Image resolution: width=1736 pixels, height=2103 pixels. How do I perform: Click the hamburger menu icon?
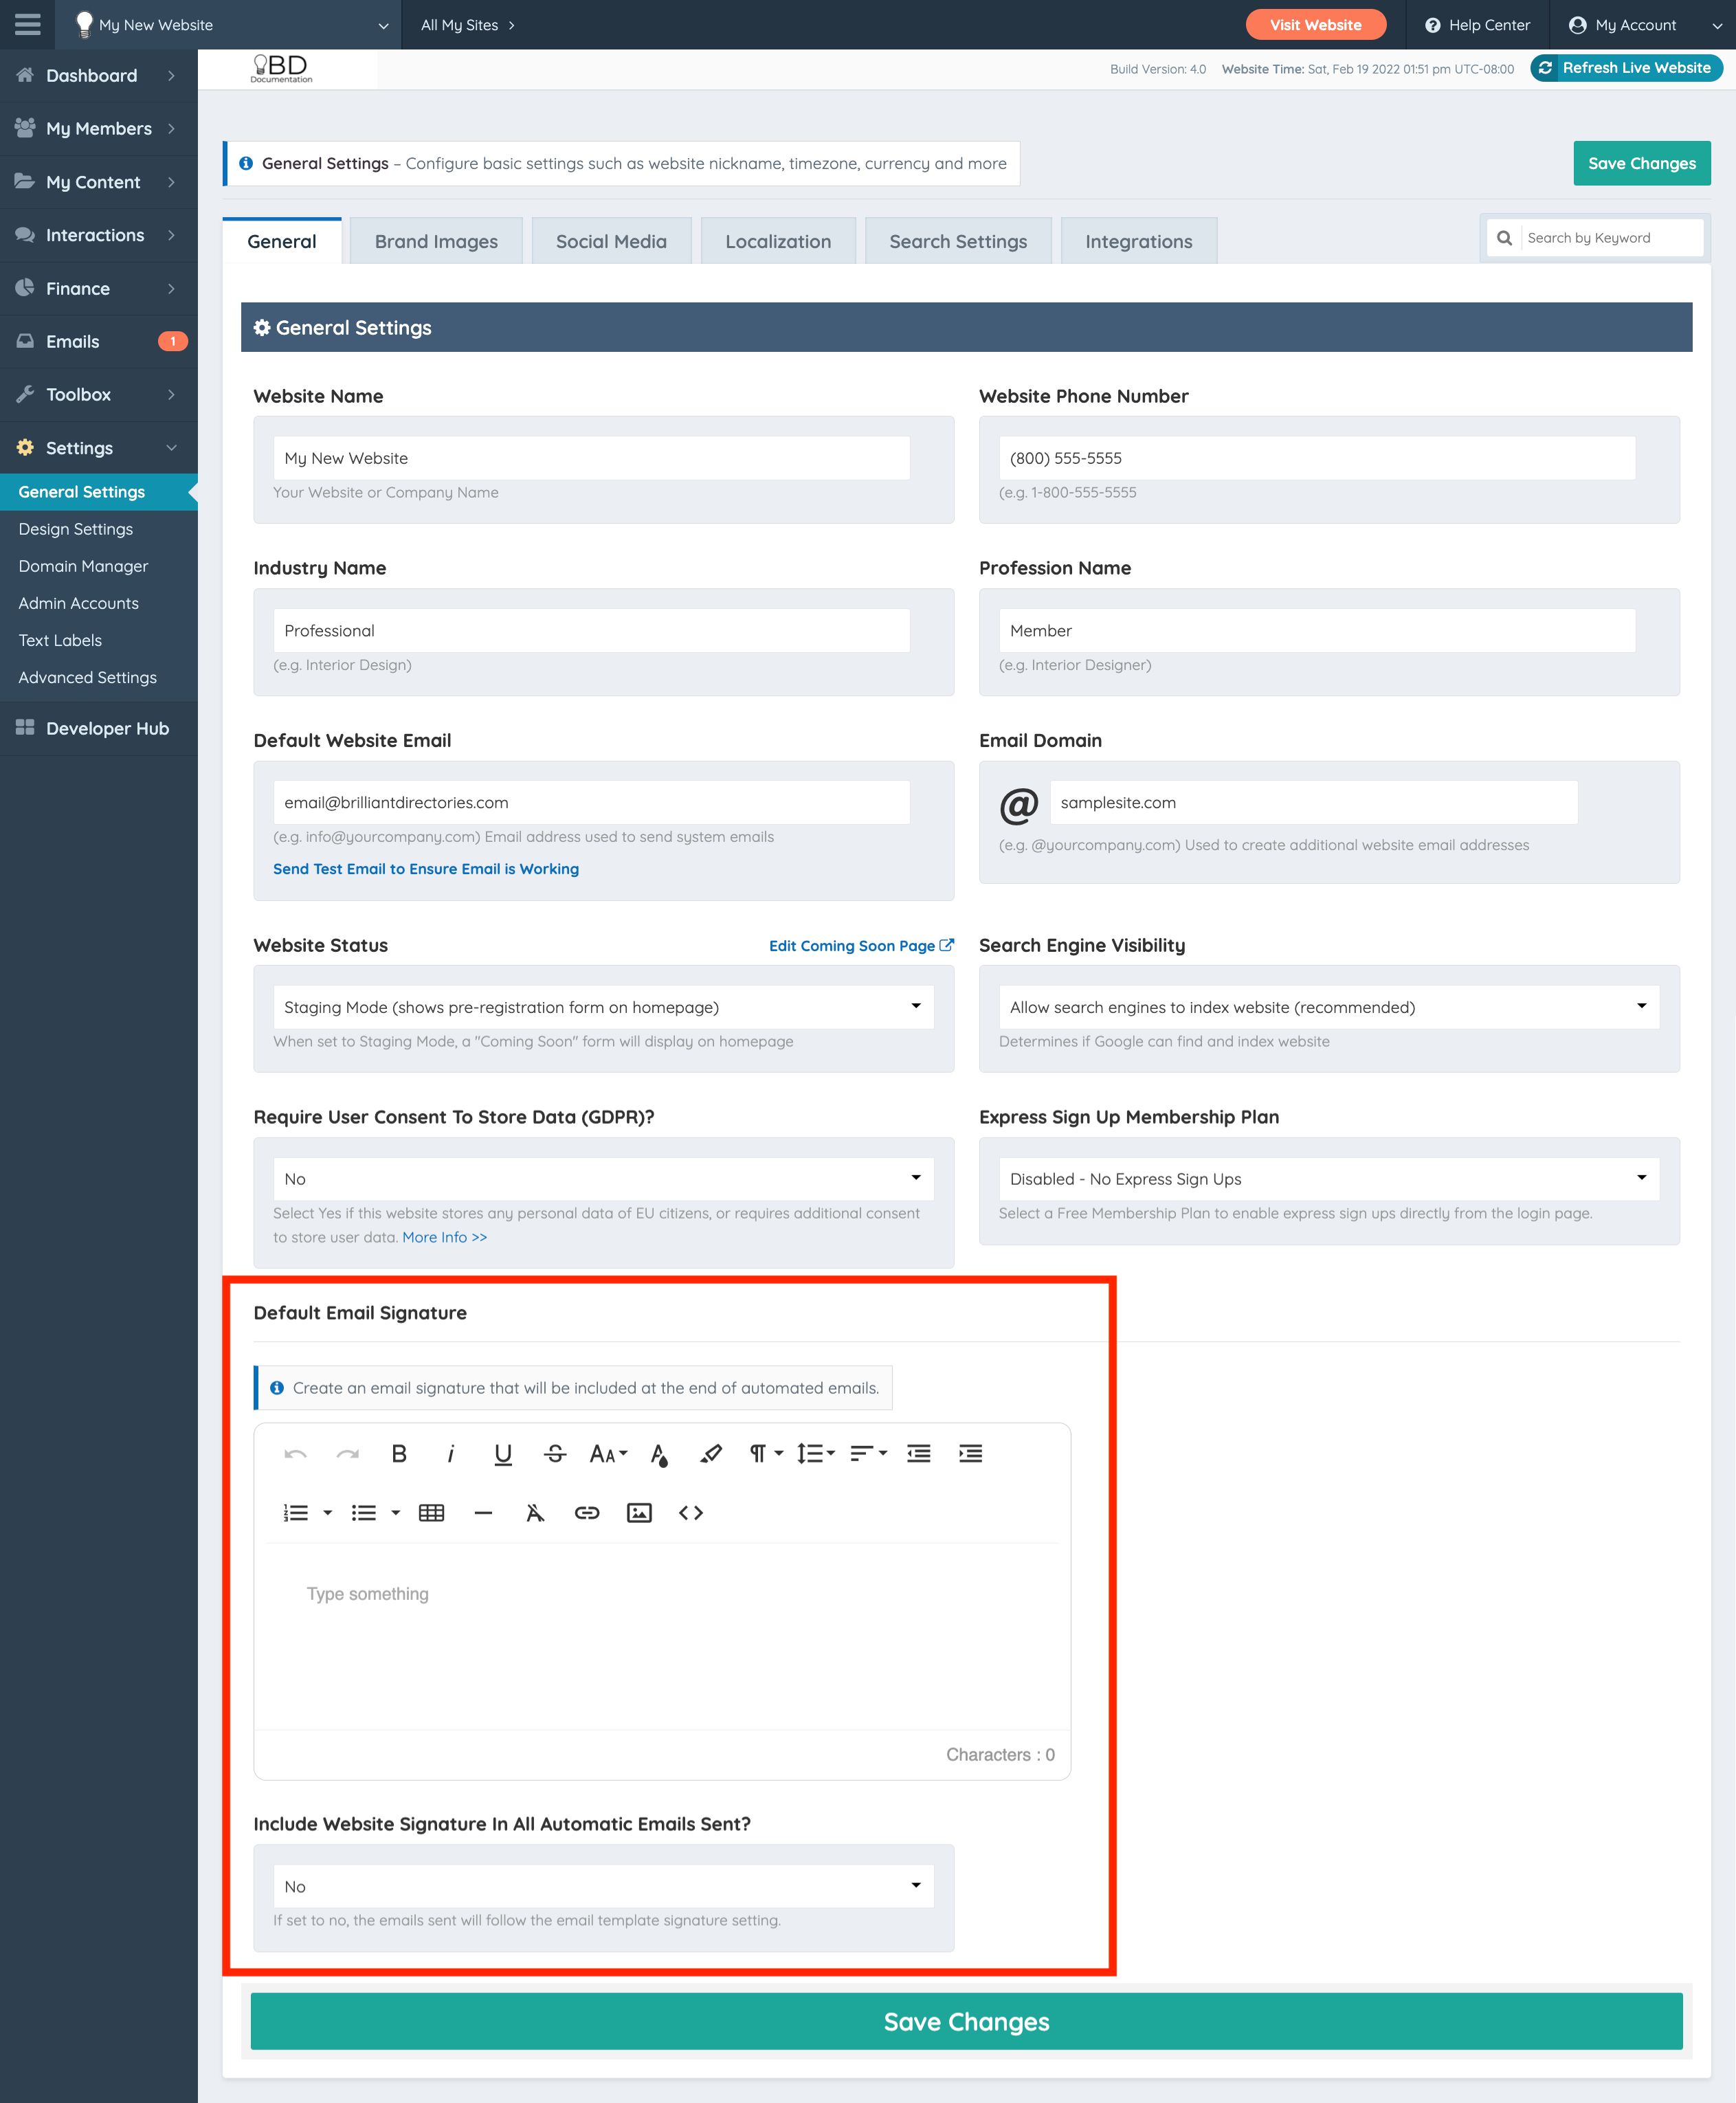(28, 24)
